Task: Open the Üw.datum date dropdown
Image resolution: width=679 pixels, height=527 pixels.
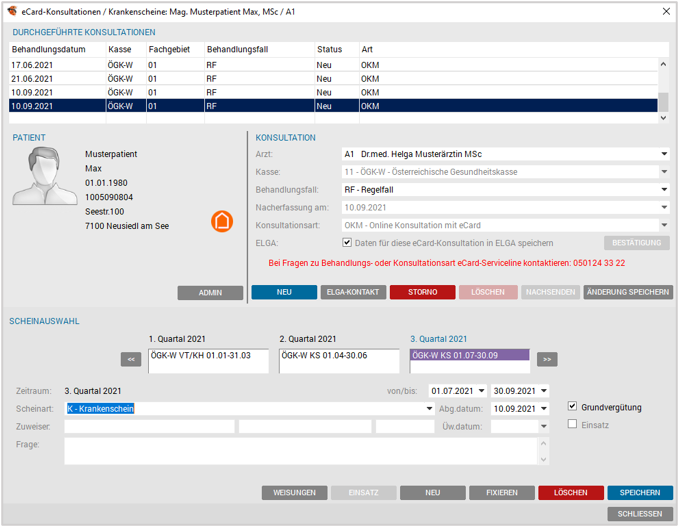Action: click(544, 427)
